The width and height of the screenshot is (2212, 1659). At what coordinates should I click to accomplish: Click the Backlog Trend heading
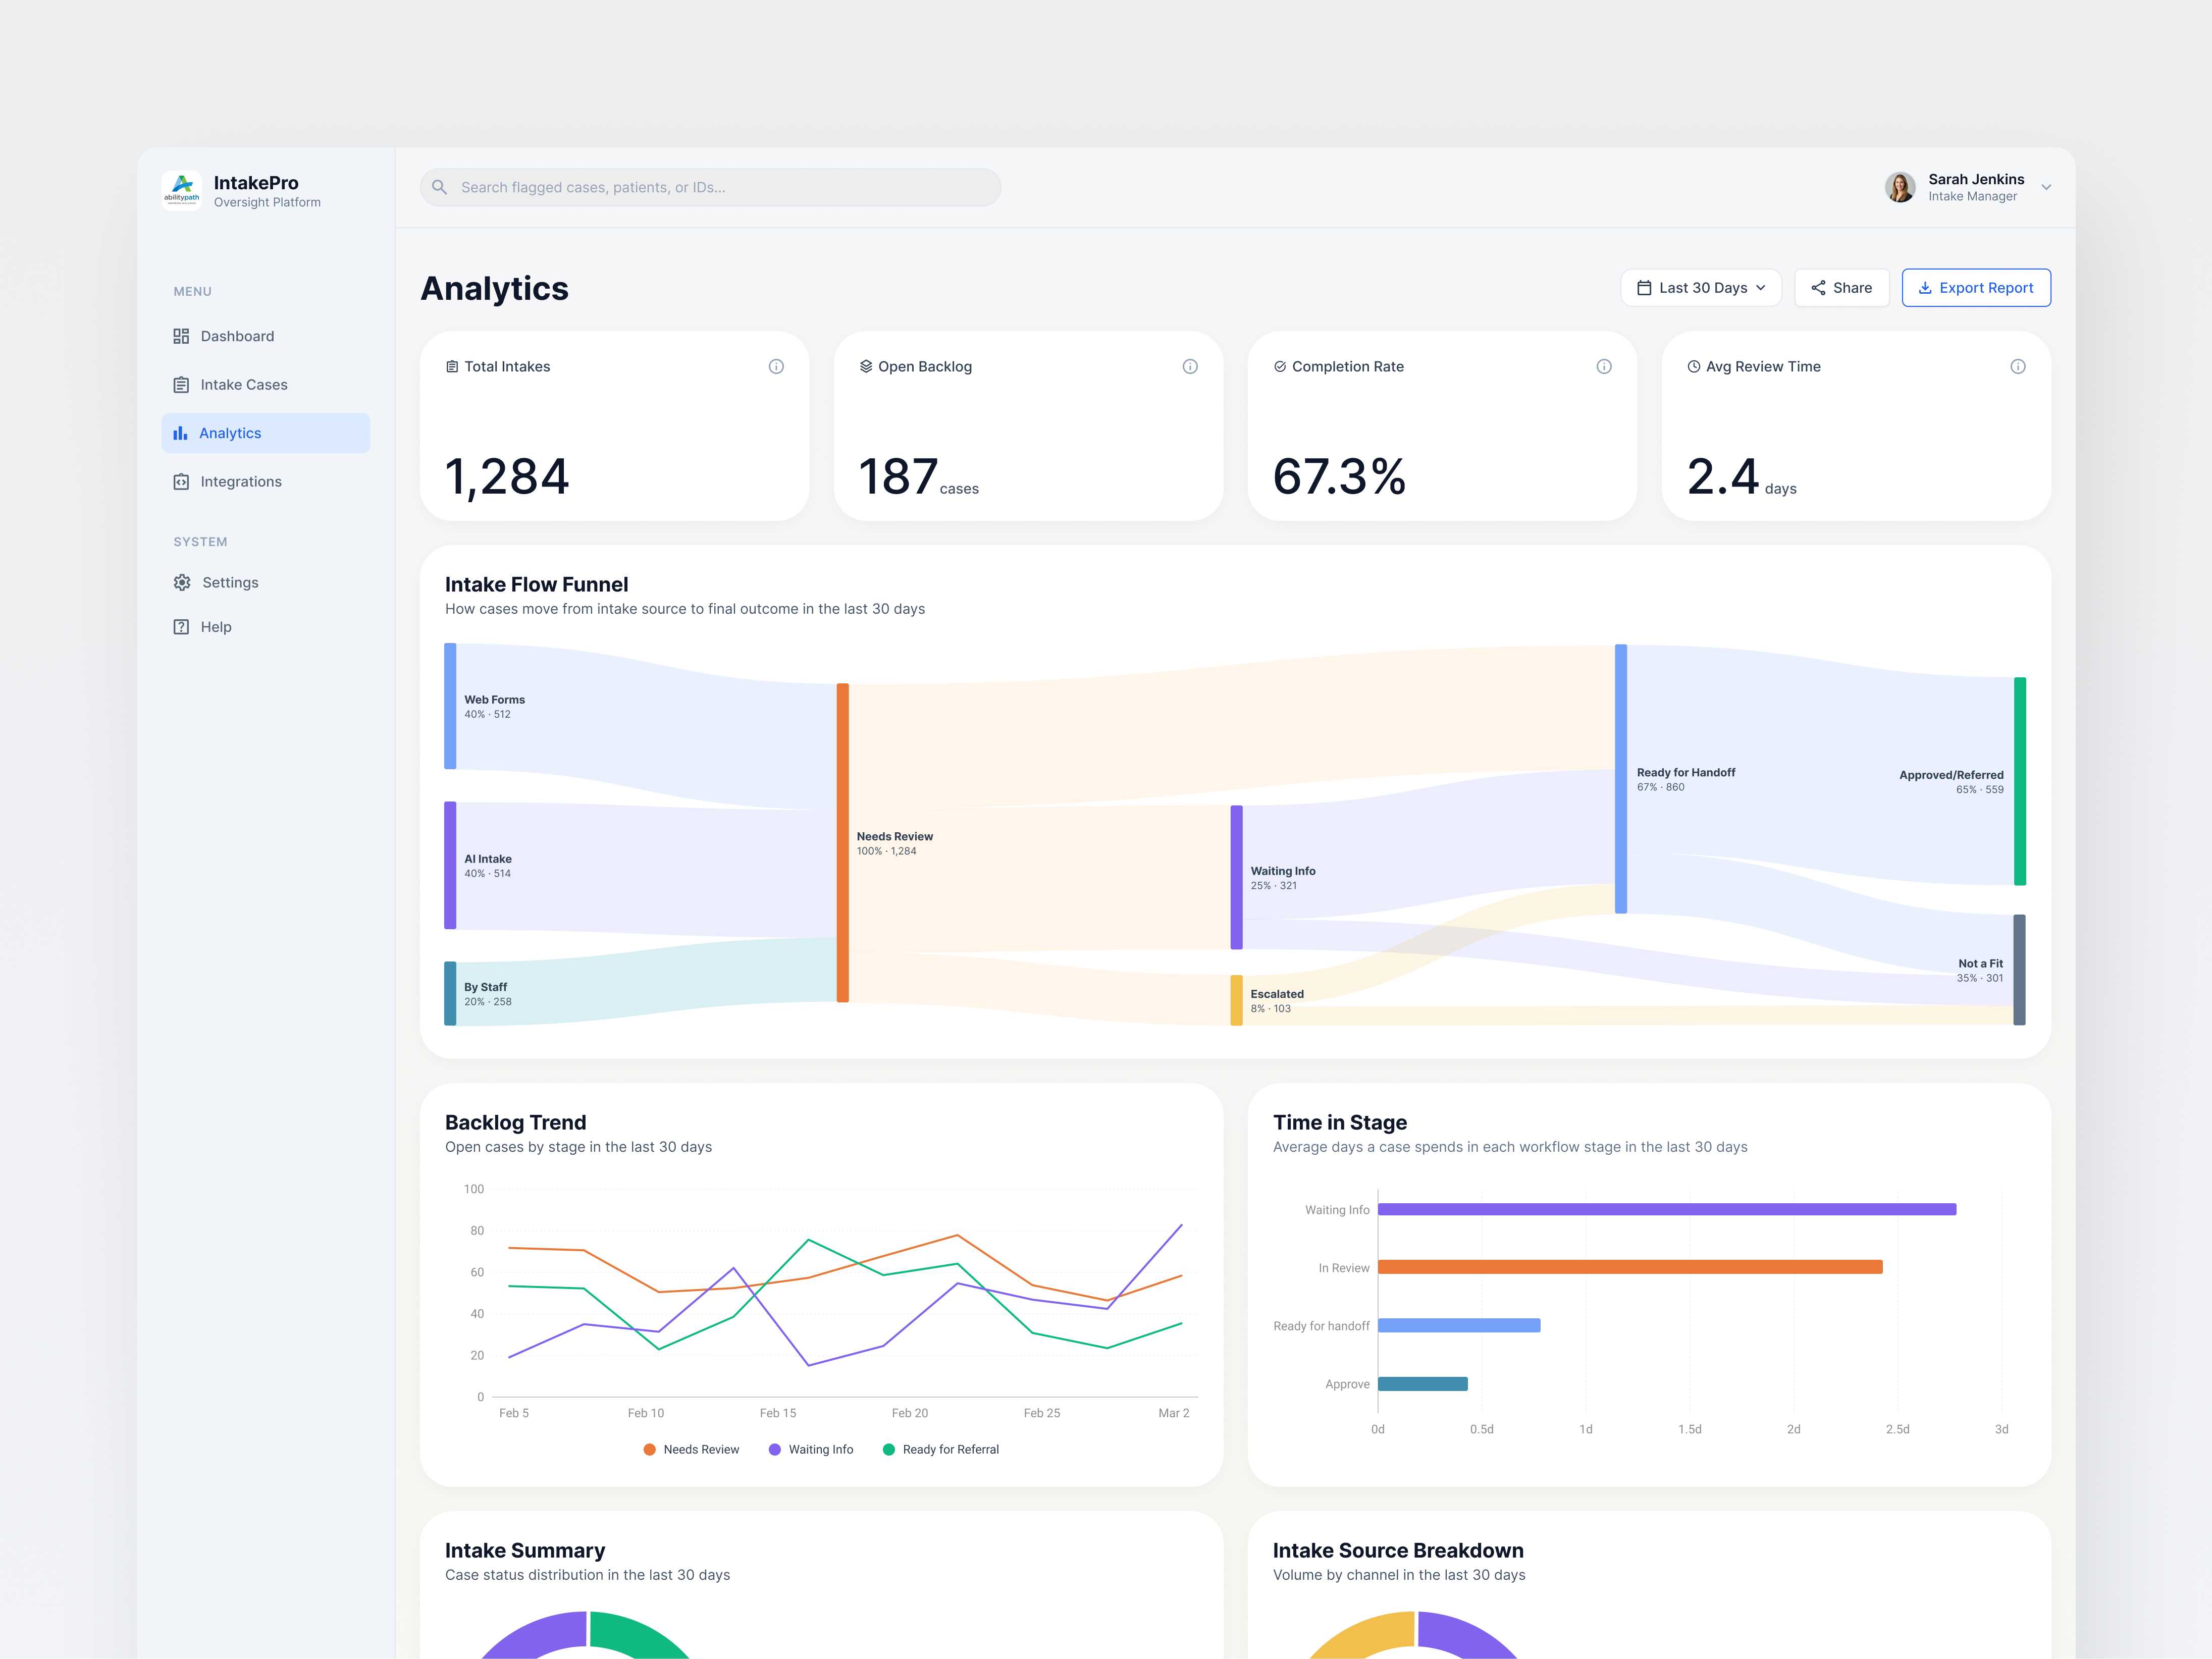tap(516, 1123)
